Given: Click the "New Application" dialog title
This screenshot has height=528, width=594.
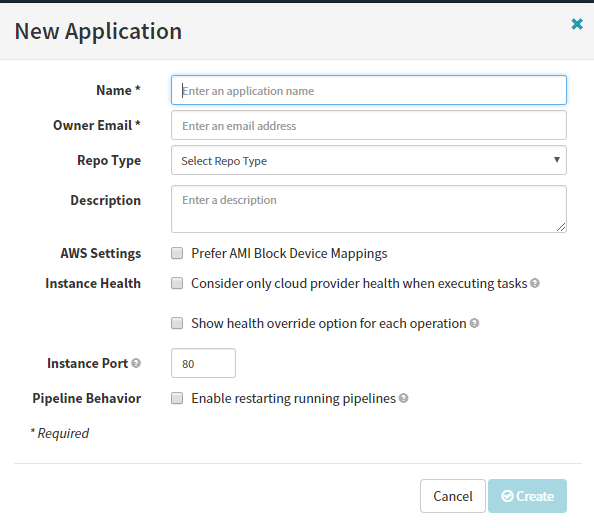Looking at the screenshot, I should [98, 31].
